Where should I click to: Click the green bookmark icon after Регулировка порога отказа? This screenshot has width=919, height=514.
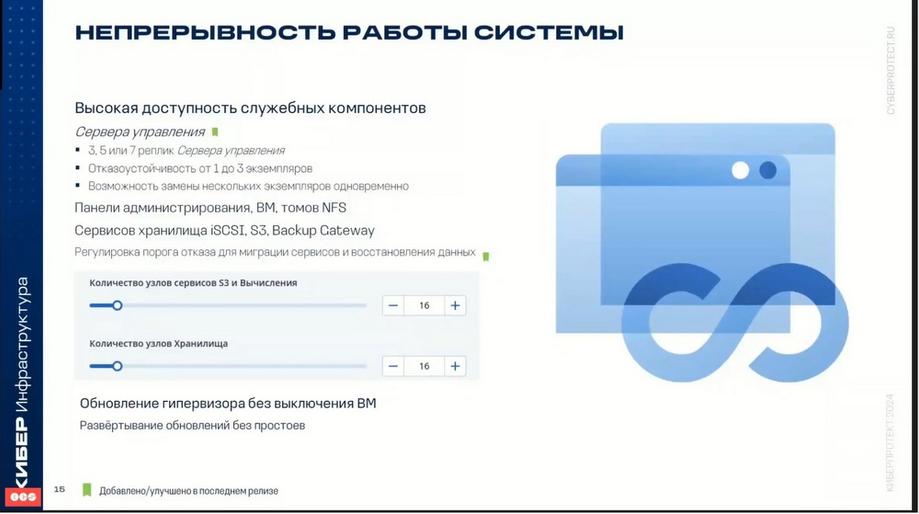pyautogui.click(x=486, y=256)
